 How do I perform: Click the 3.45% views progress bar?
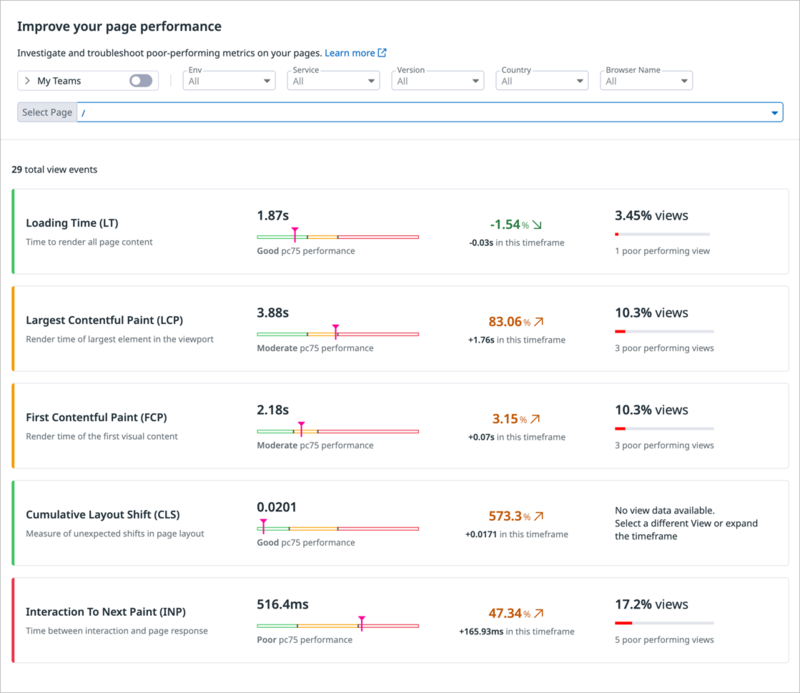pyautogui.click(x=662, y=234)
